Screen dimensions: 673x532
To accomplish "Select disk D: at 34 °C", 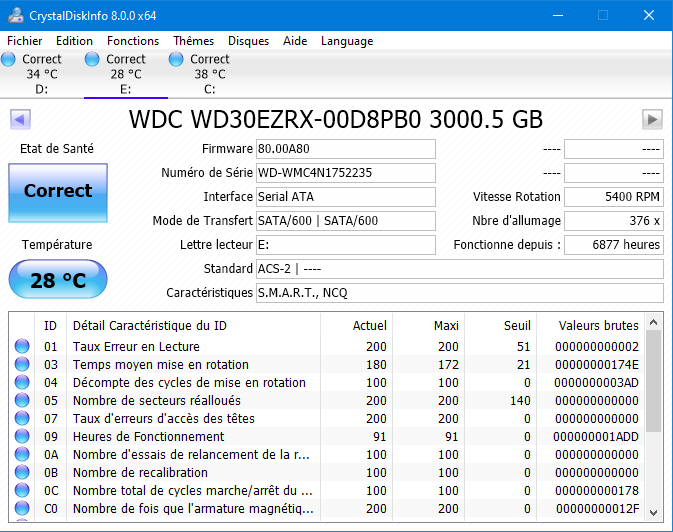I will [x=42, y=74].
